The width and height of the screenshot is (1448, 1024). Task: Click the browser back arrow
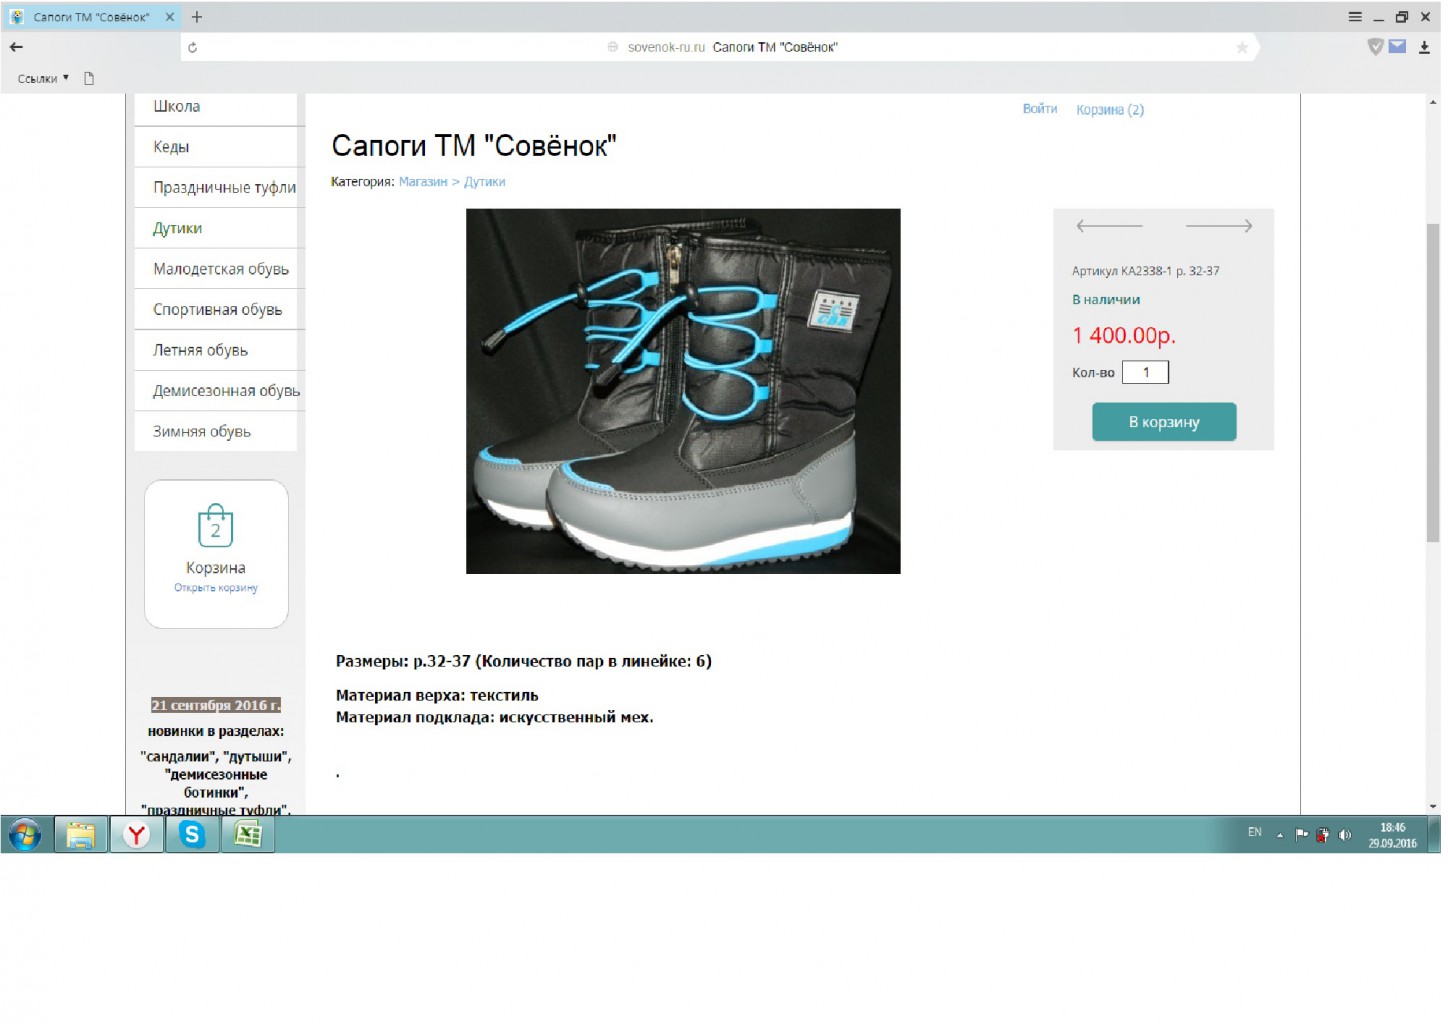[x=16, y=47]
